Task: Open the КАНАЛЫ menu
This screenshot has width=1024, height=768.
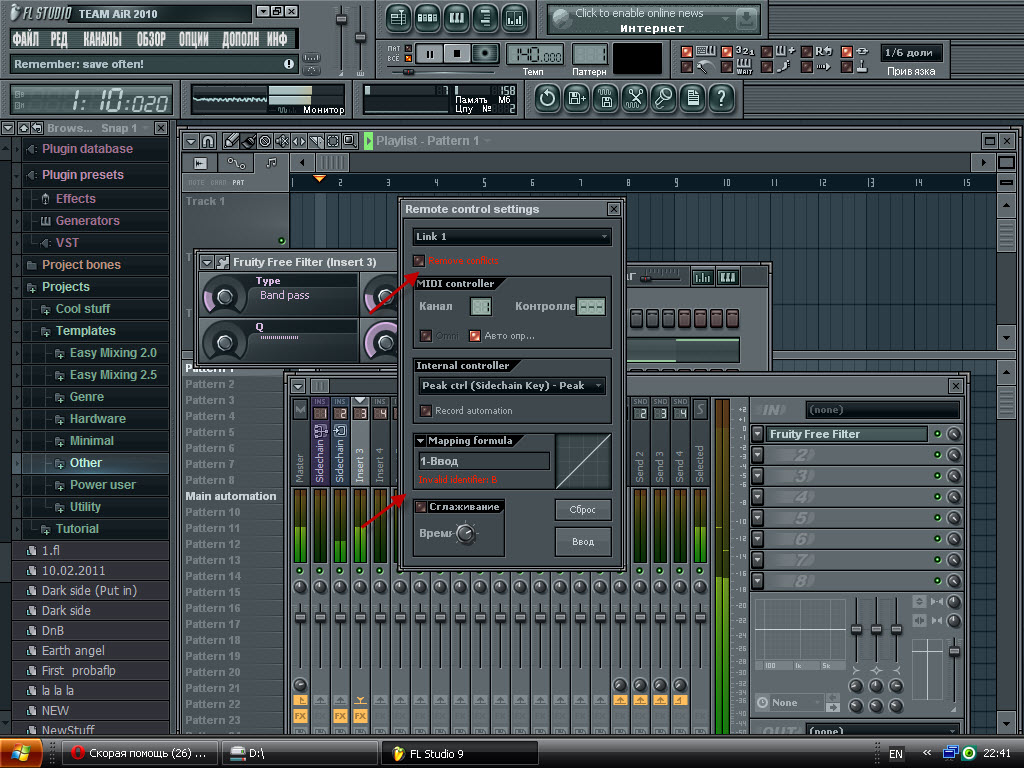Action: (103, 40)
